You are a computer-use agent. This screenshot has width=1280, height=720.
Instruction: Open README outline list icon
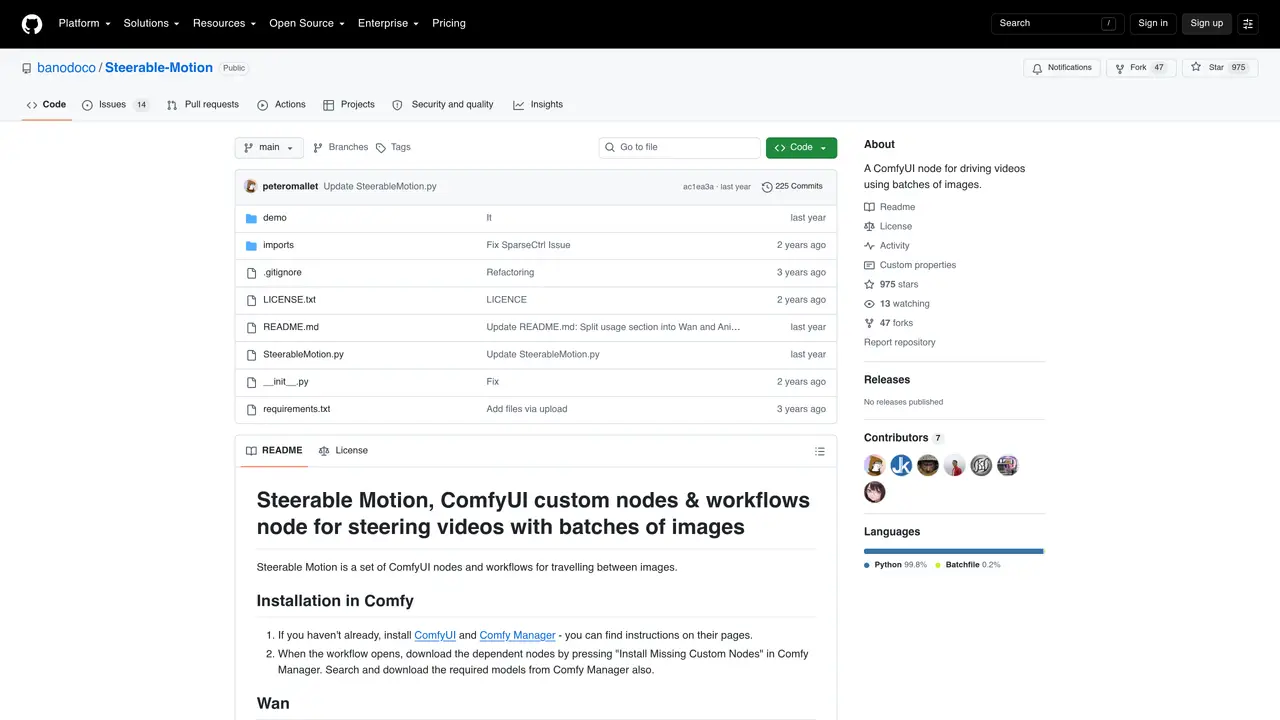click(820, 451)
